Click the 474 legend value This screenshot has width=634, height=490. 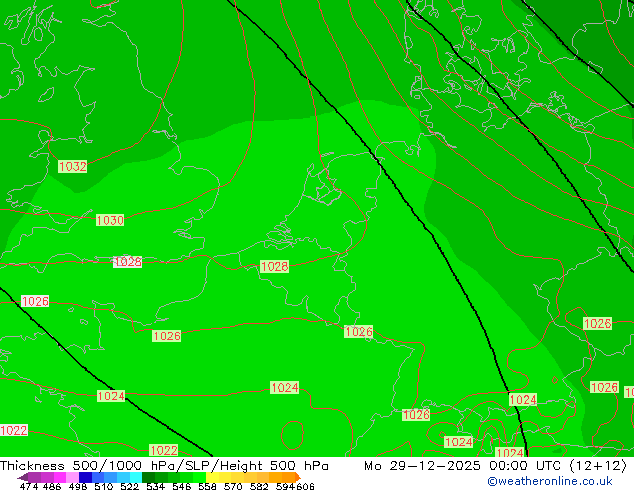(29, 486)
